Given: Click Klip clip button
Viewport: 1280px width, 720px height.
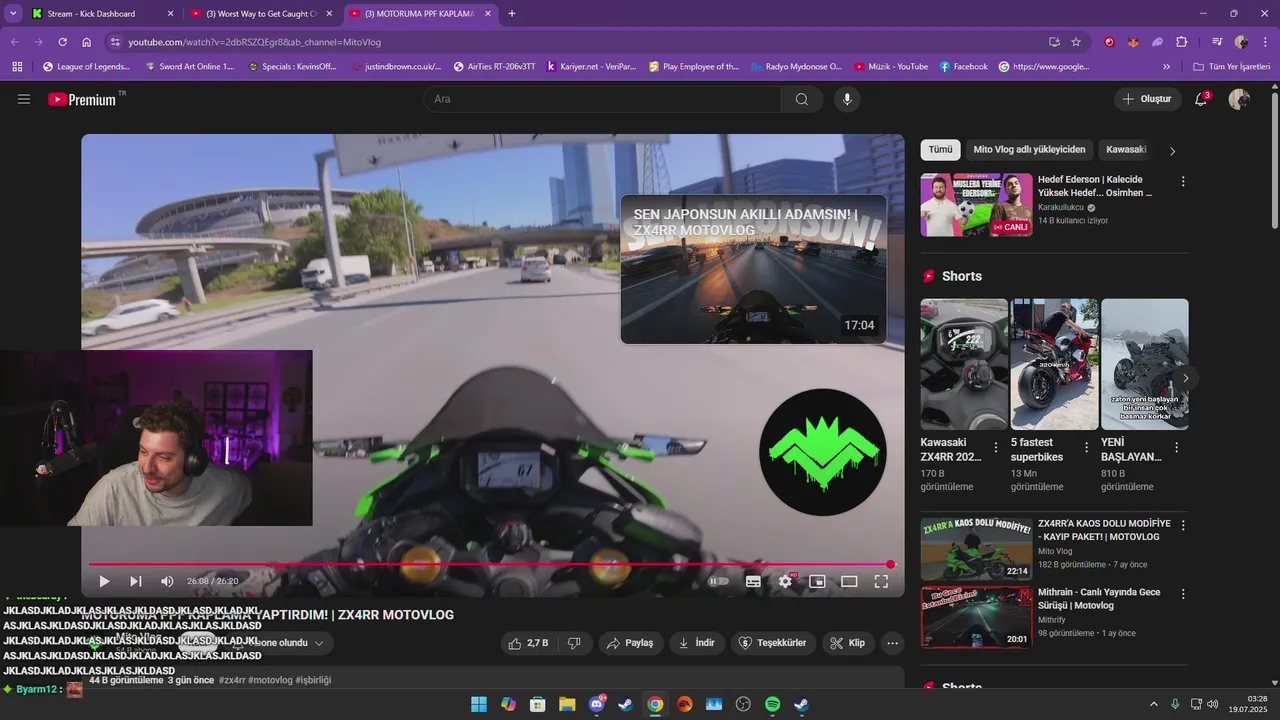Looking at the screenshot, I should (848, 643).
